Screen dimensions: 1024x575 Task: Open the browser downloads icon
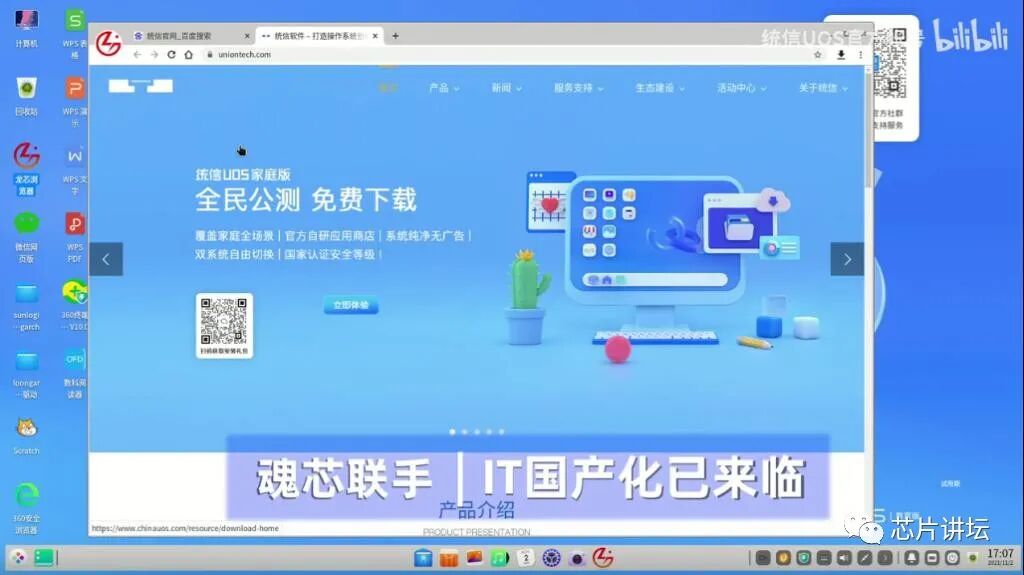coord(841,55)
